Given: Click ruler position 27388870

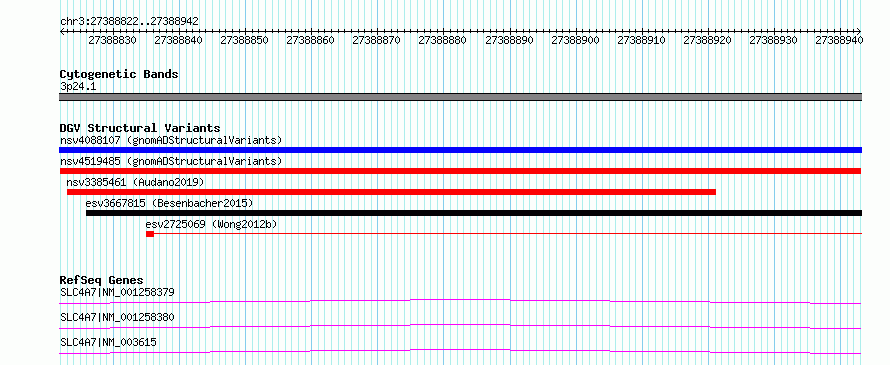Looking at the screenshot, I should [376, 40].
